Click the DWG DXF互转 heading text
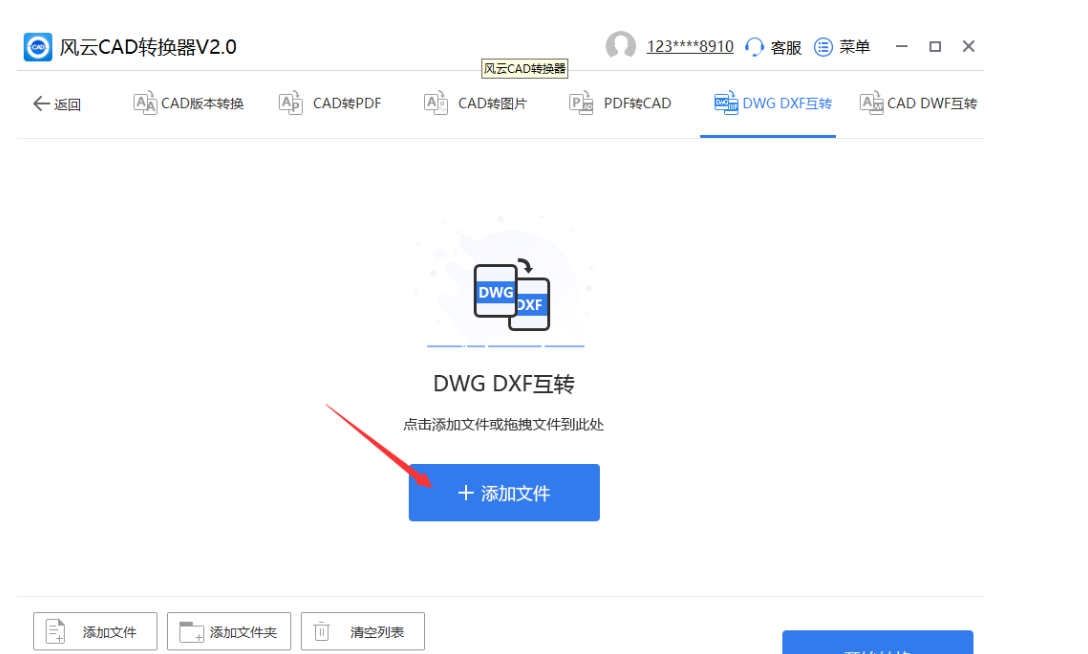This screenshot has width=1088, height=654. point(504,384)
